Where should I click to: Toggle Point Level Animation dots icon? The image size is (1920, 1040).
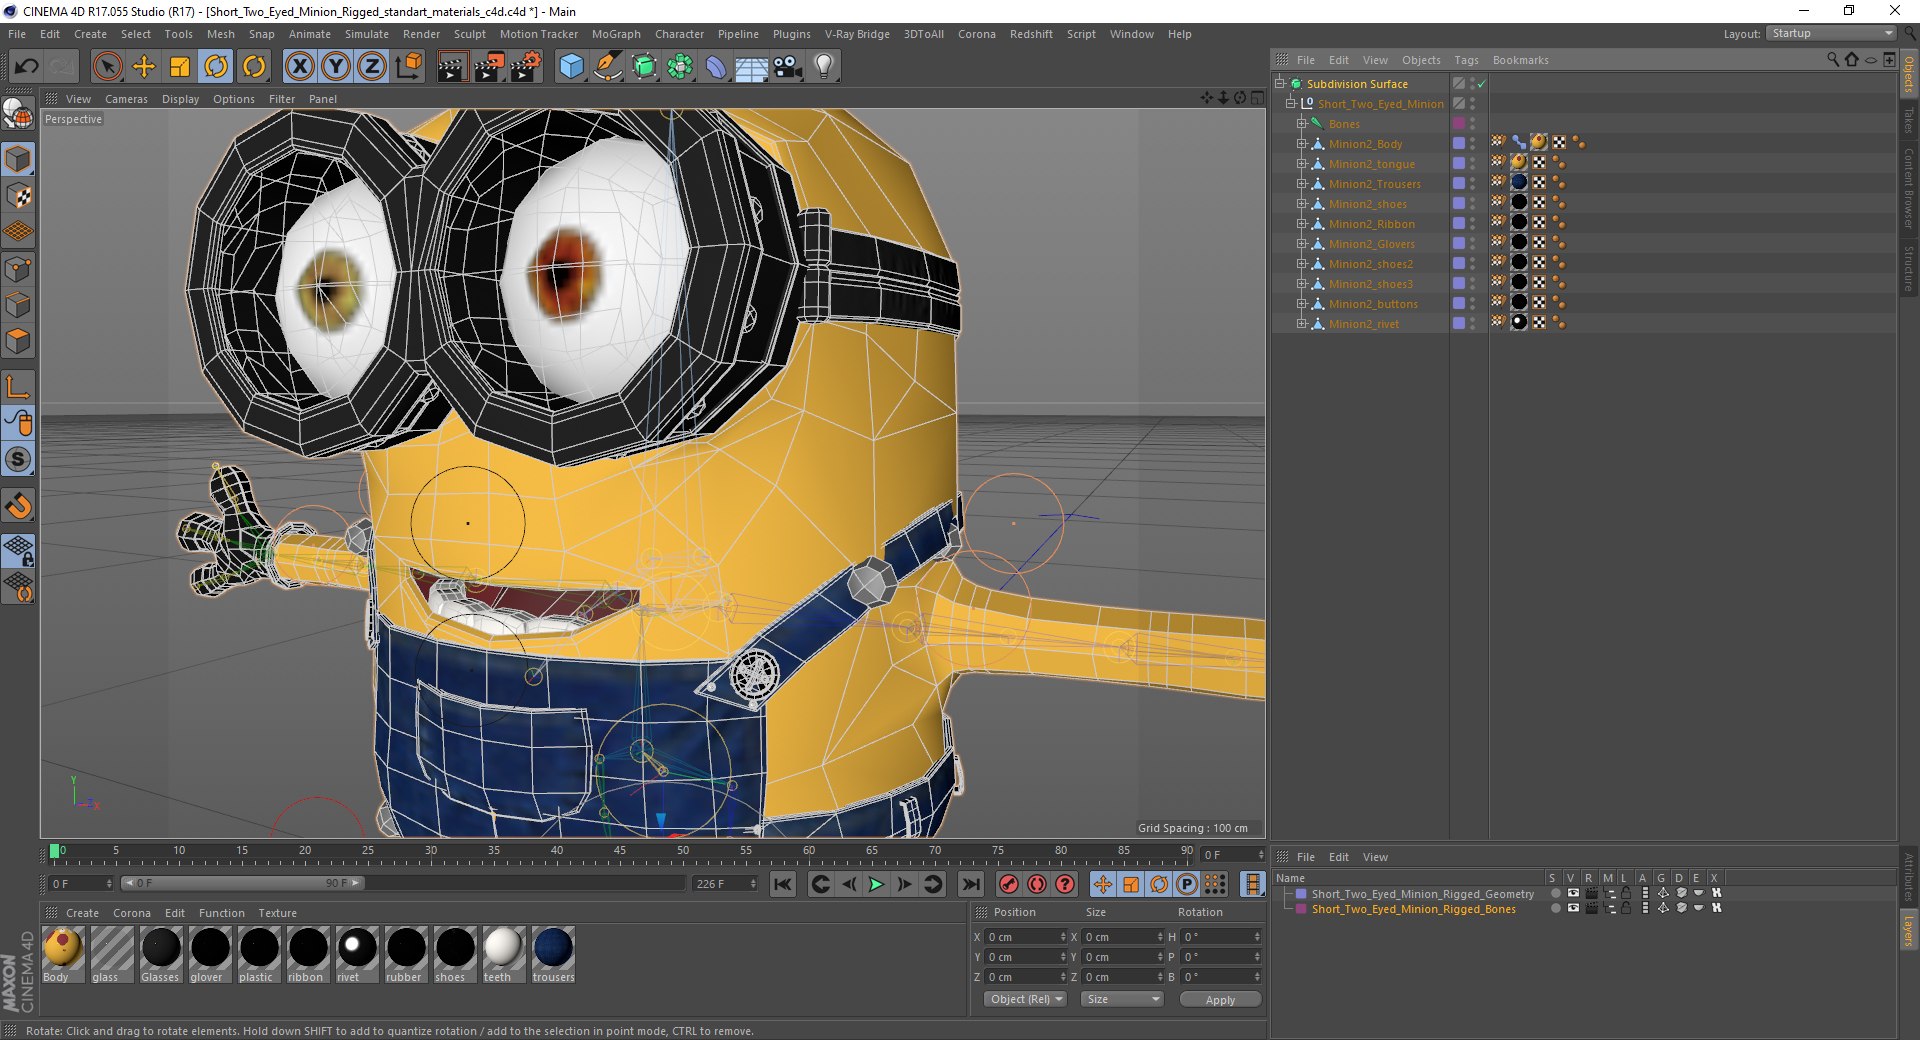point(1215,884)
